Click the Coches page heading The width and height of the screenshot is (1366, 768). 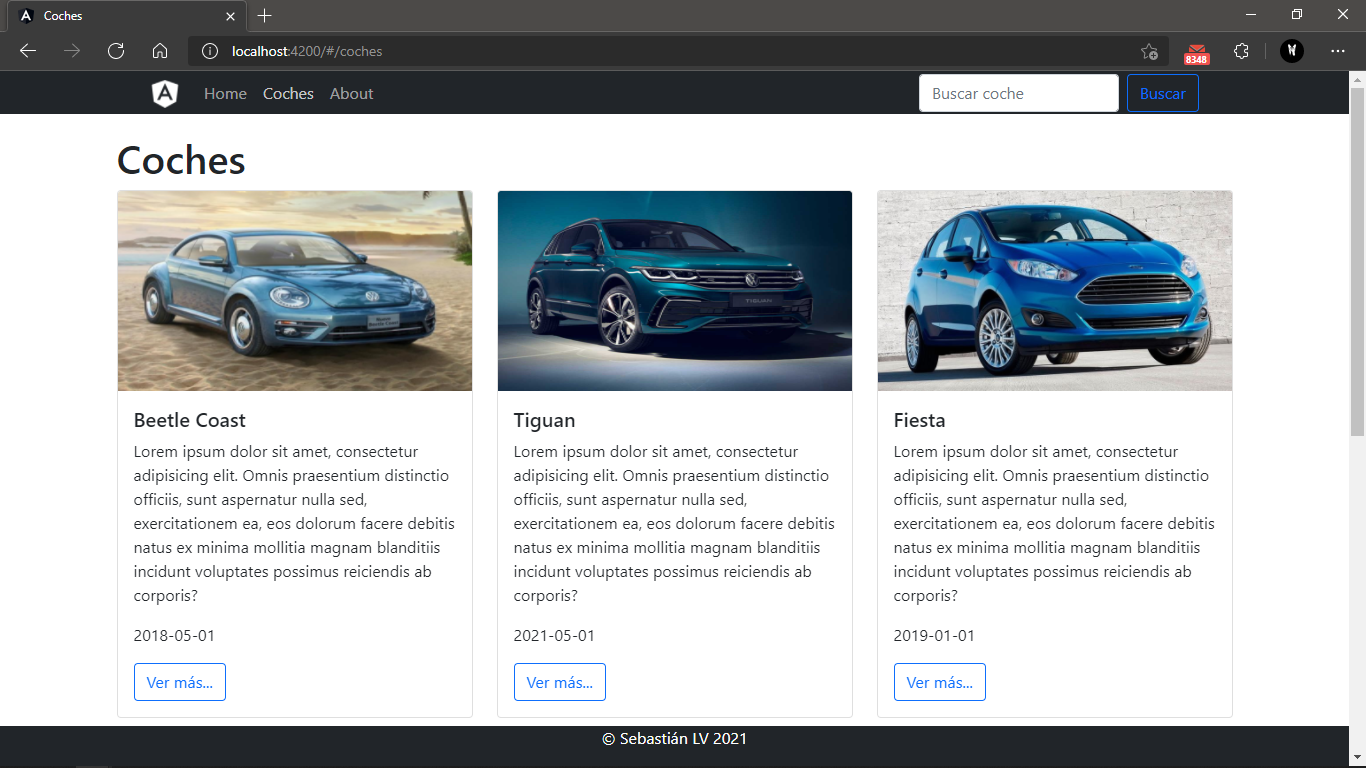coord(181,160)
